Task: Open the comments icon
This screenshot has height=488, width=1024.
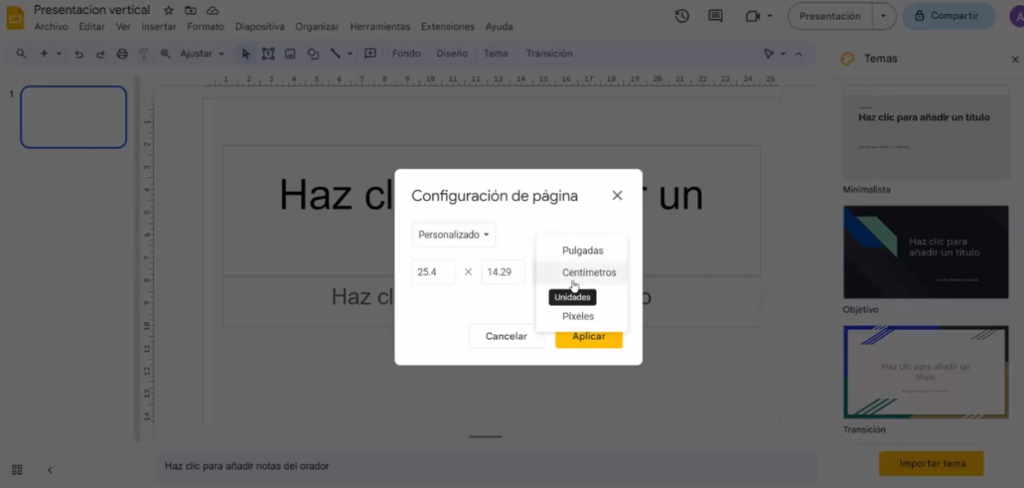Action: 715,16
